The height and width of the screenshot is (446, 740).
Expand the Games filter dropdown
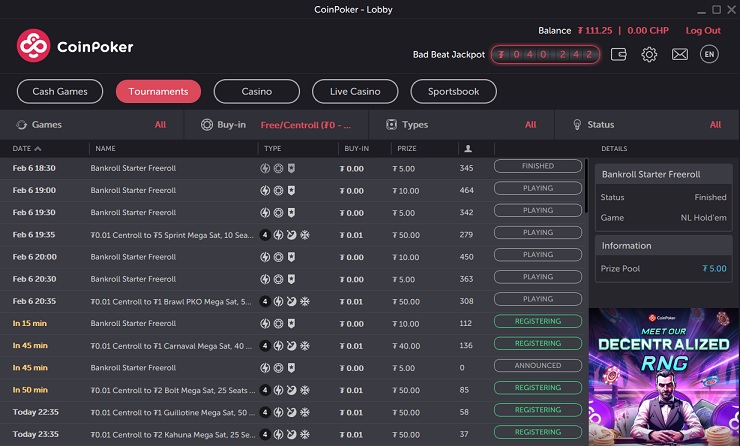(91, 125)
